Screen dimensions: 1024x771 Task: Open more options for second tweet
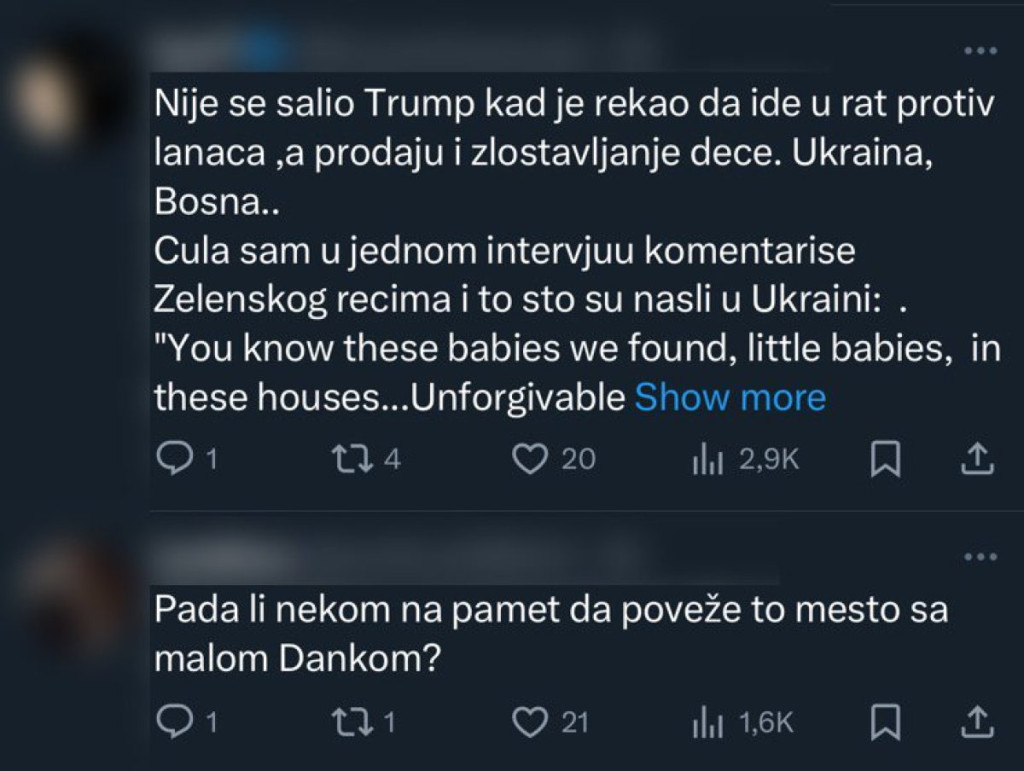978,556
